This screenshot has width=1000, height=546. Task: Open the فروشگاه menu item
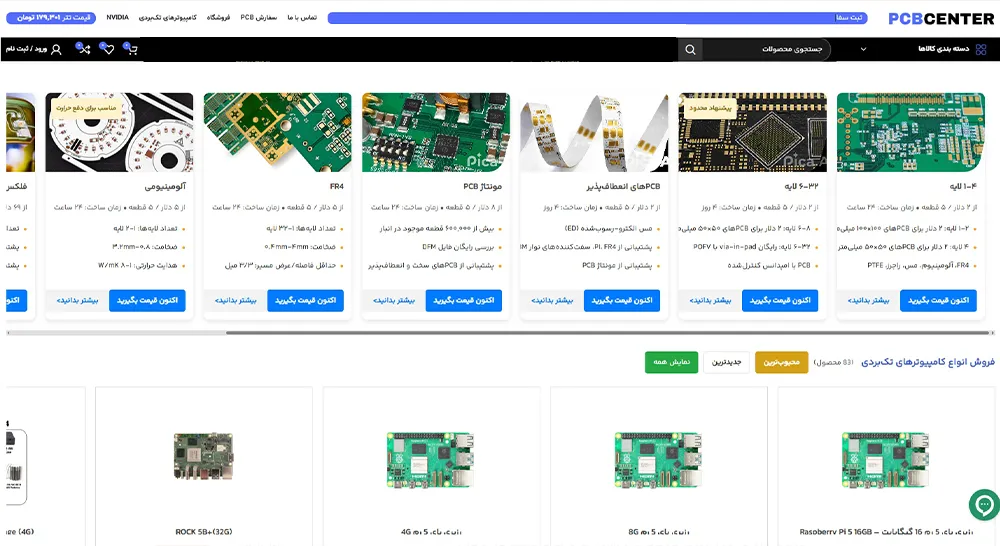tap(218, 17)
